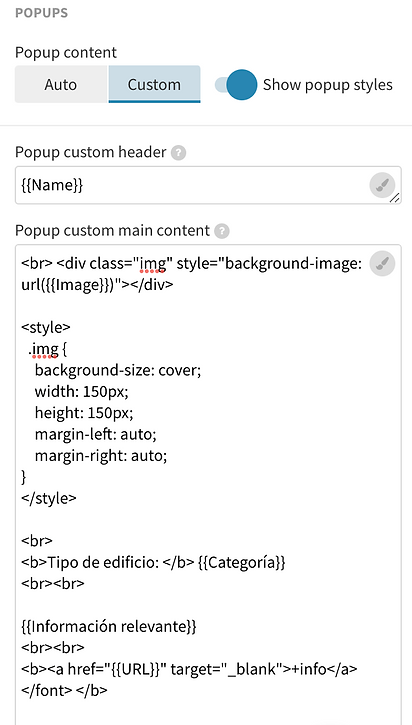Open help for Popup custom header

(178, 153)
